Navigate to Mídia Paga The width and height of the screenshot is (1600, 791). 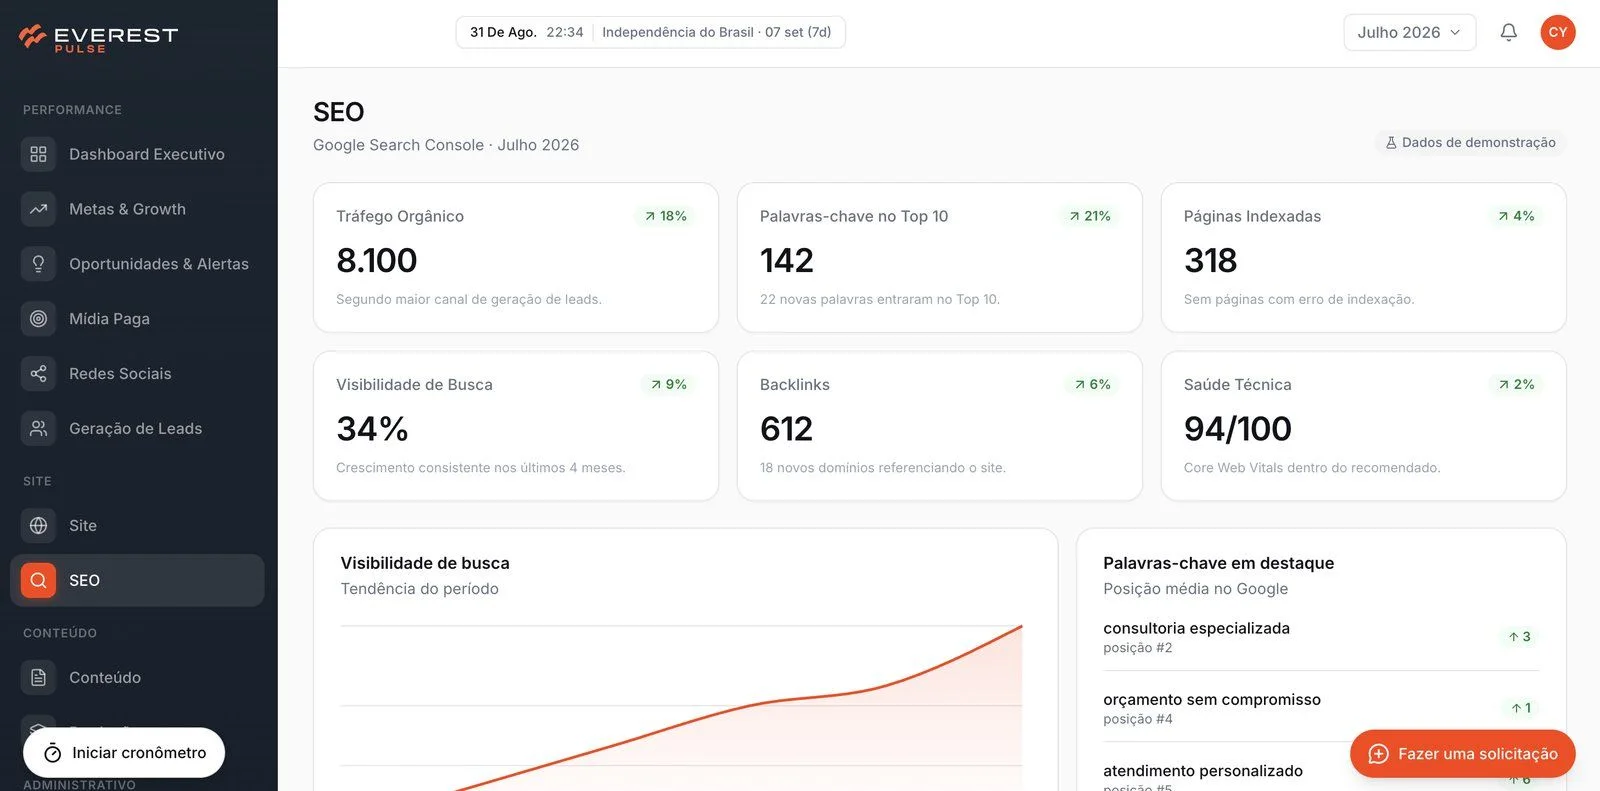pos(137,319)
